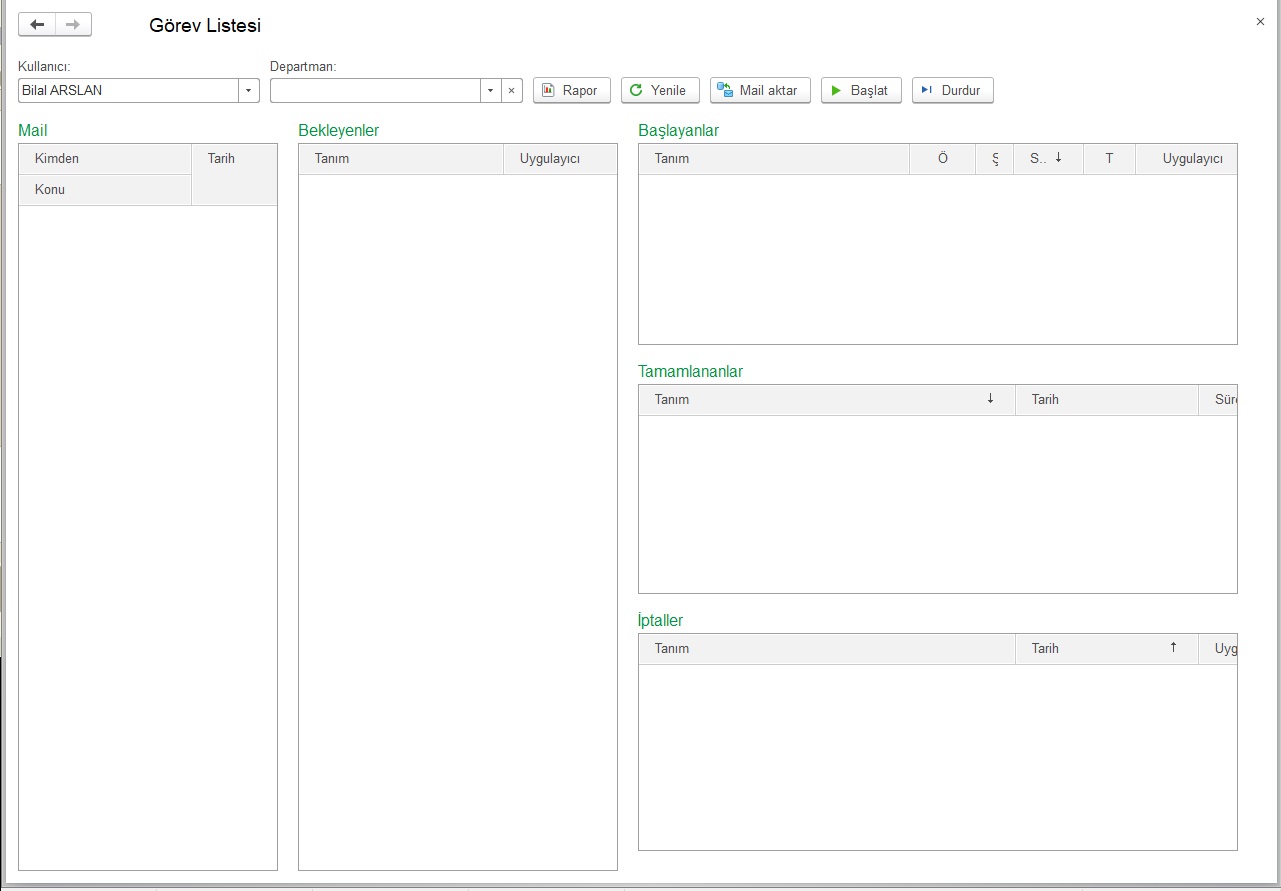Click the Konu column header
The width and height of the screenshot is (1281, 891).
pos(105,190)
